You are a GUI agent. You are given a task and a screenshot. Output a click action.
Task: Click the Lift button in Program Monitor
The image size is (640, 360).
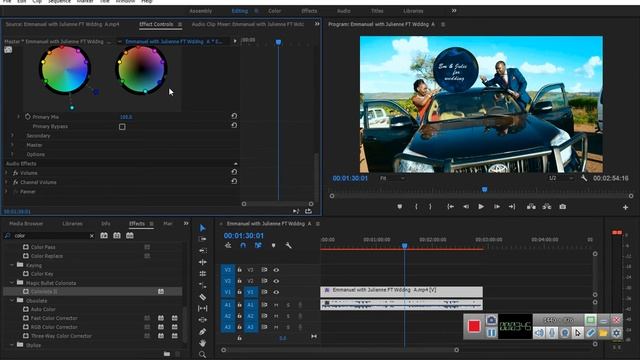(x=531, y=207)
